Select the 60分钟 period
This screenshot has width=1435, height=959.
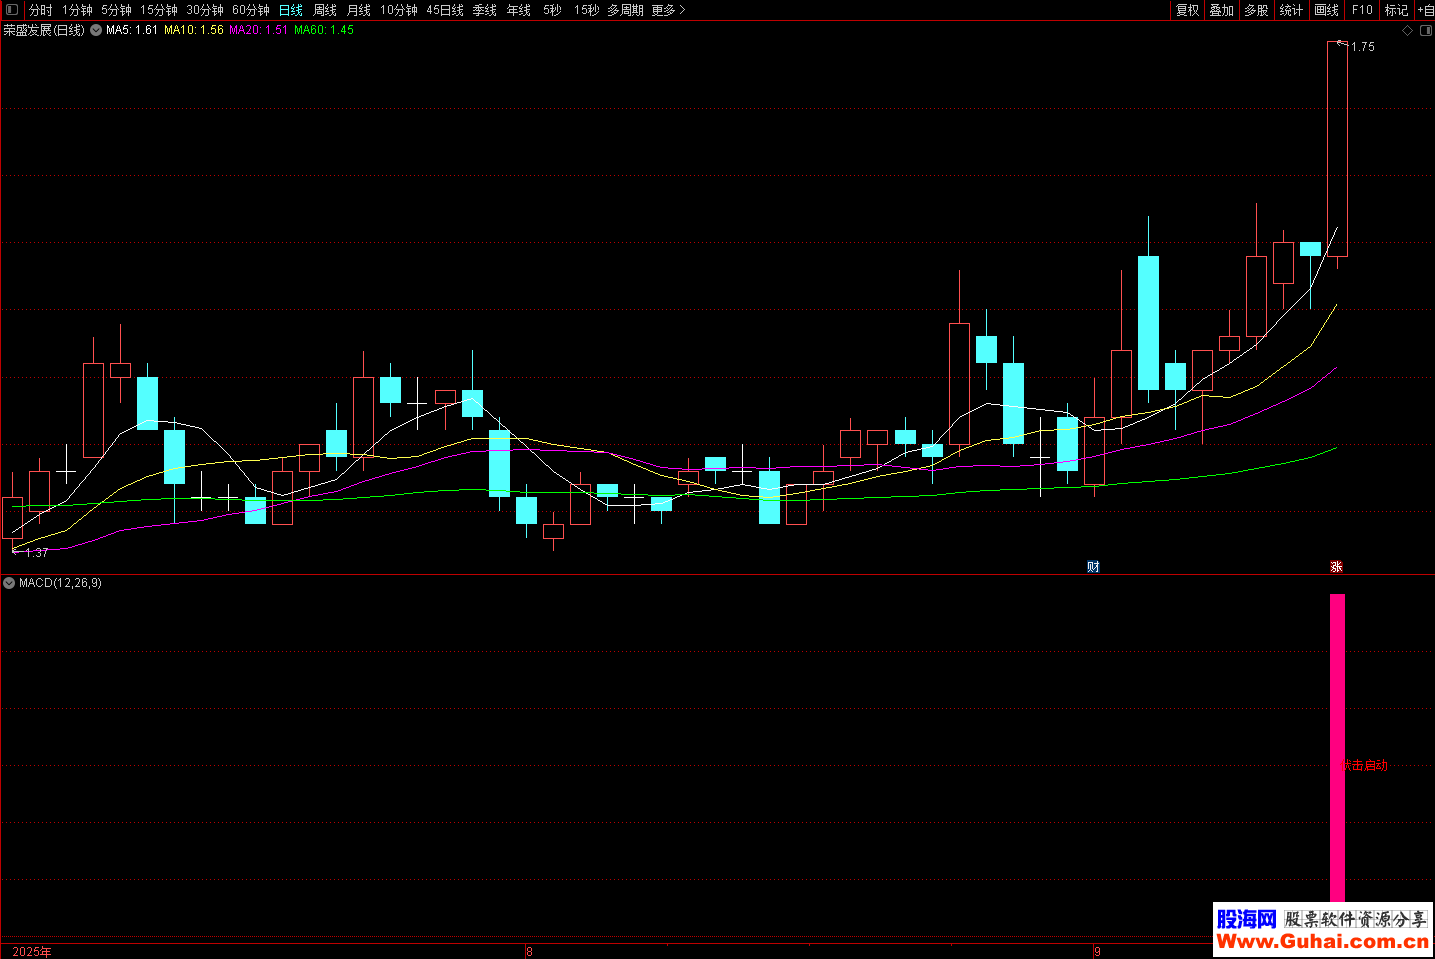[251, 10]
